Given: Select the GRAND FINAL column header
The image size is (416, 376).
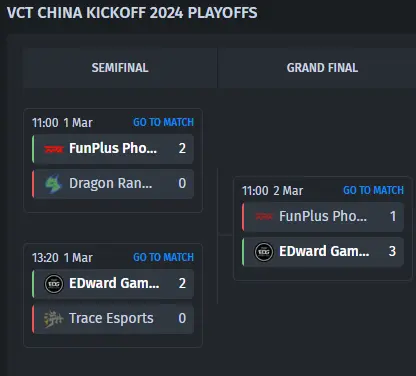Looking at the screenshot, I should pyautogui.click(x=322, y=68).
